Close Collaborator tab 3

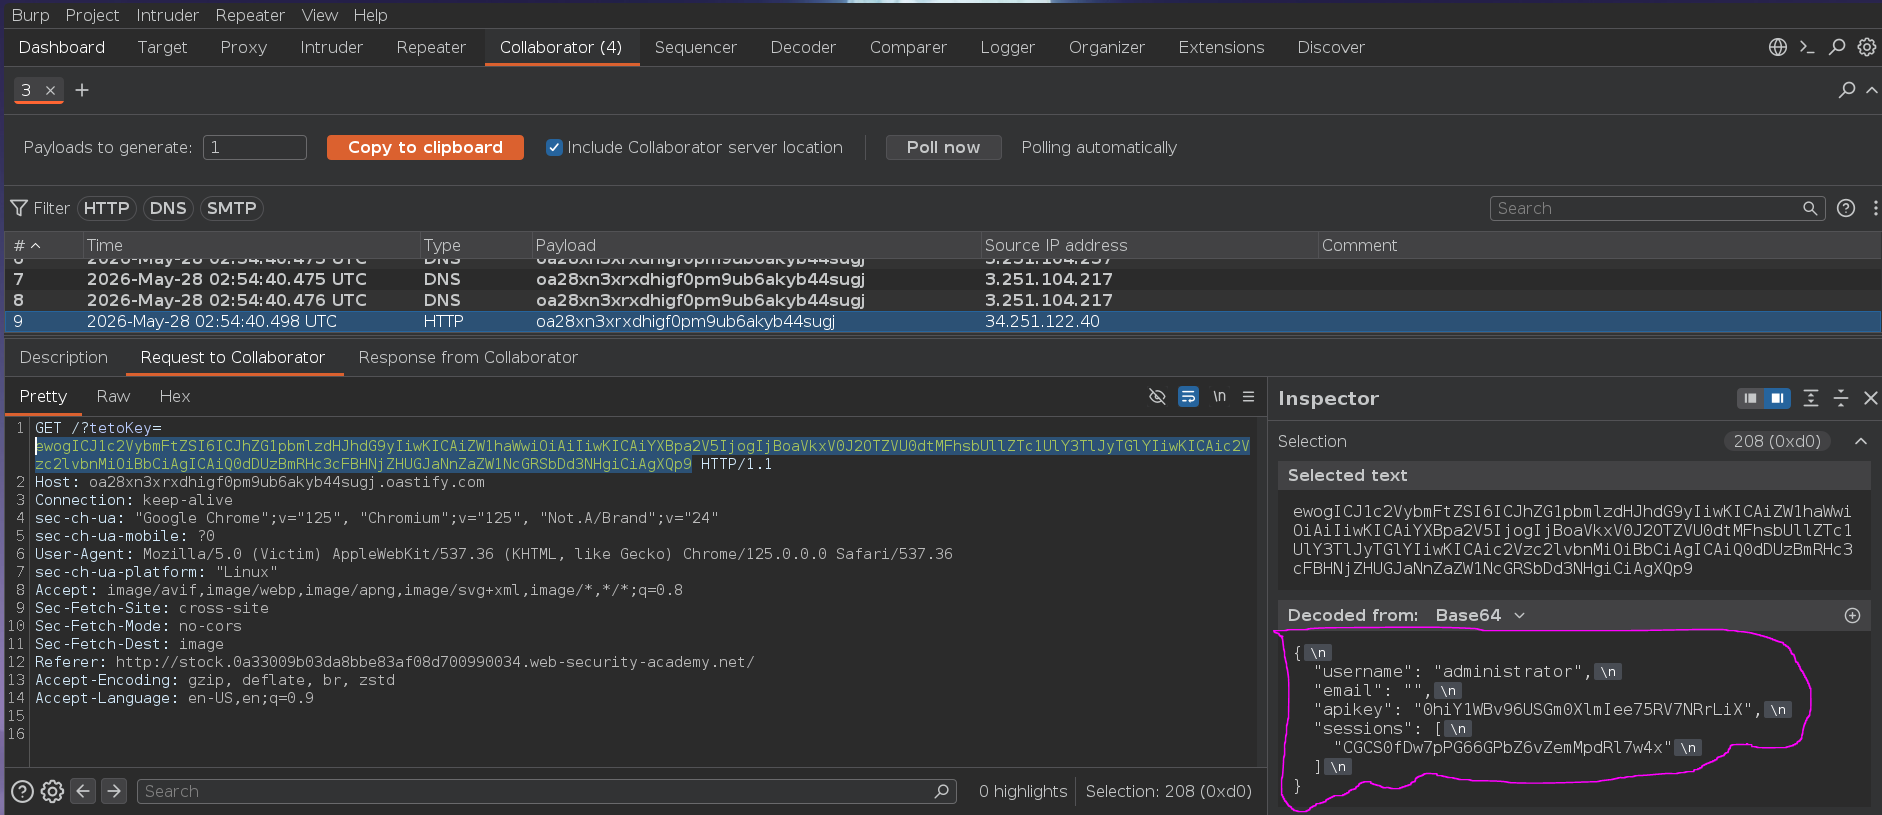[50, 90]
